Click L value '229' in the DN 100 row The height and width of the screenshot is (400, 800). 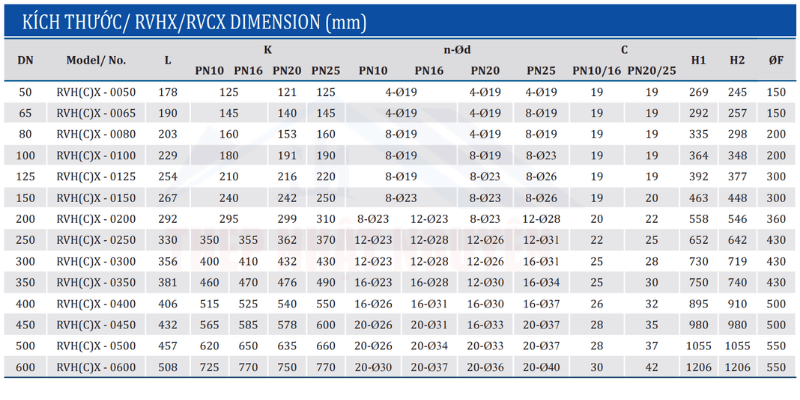coord(168,156)
